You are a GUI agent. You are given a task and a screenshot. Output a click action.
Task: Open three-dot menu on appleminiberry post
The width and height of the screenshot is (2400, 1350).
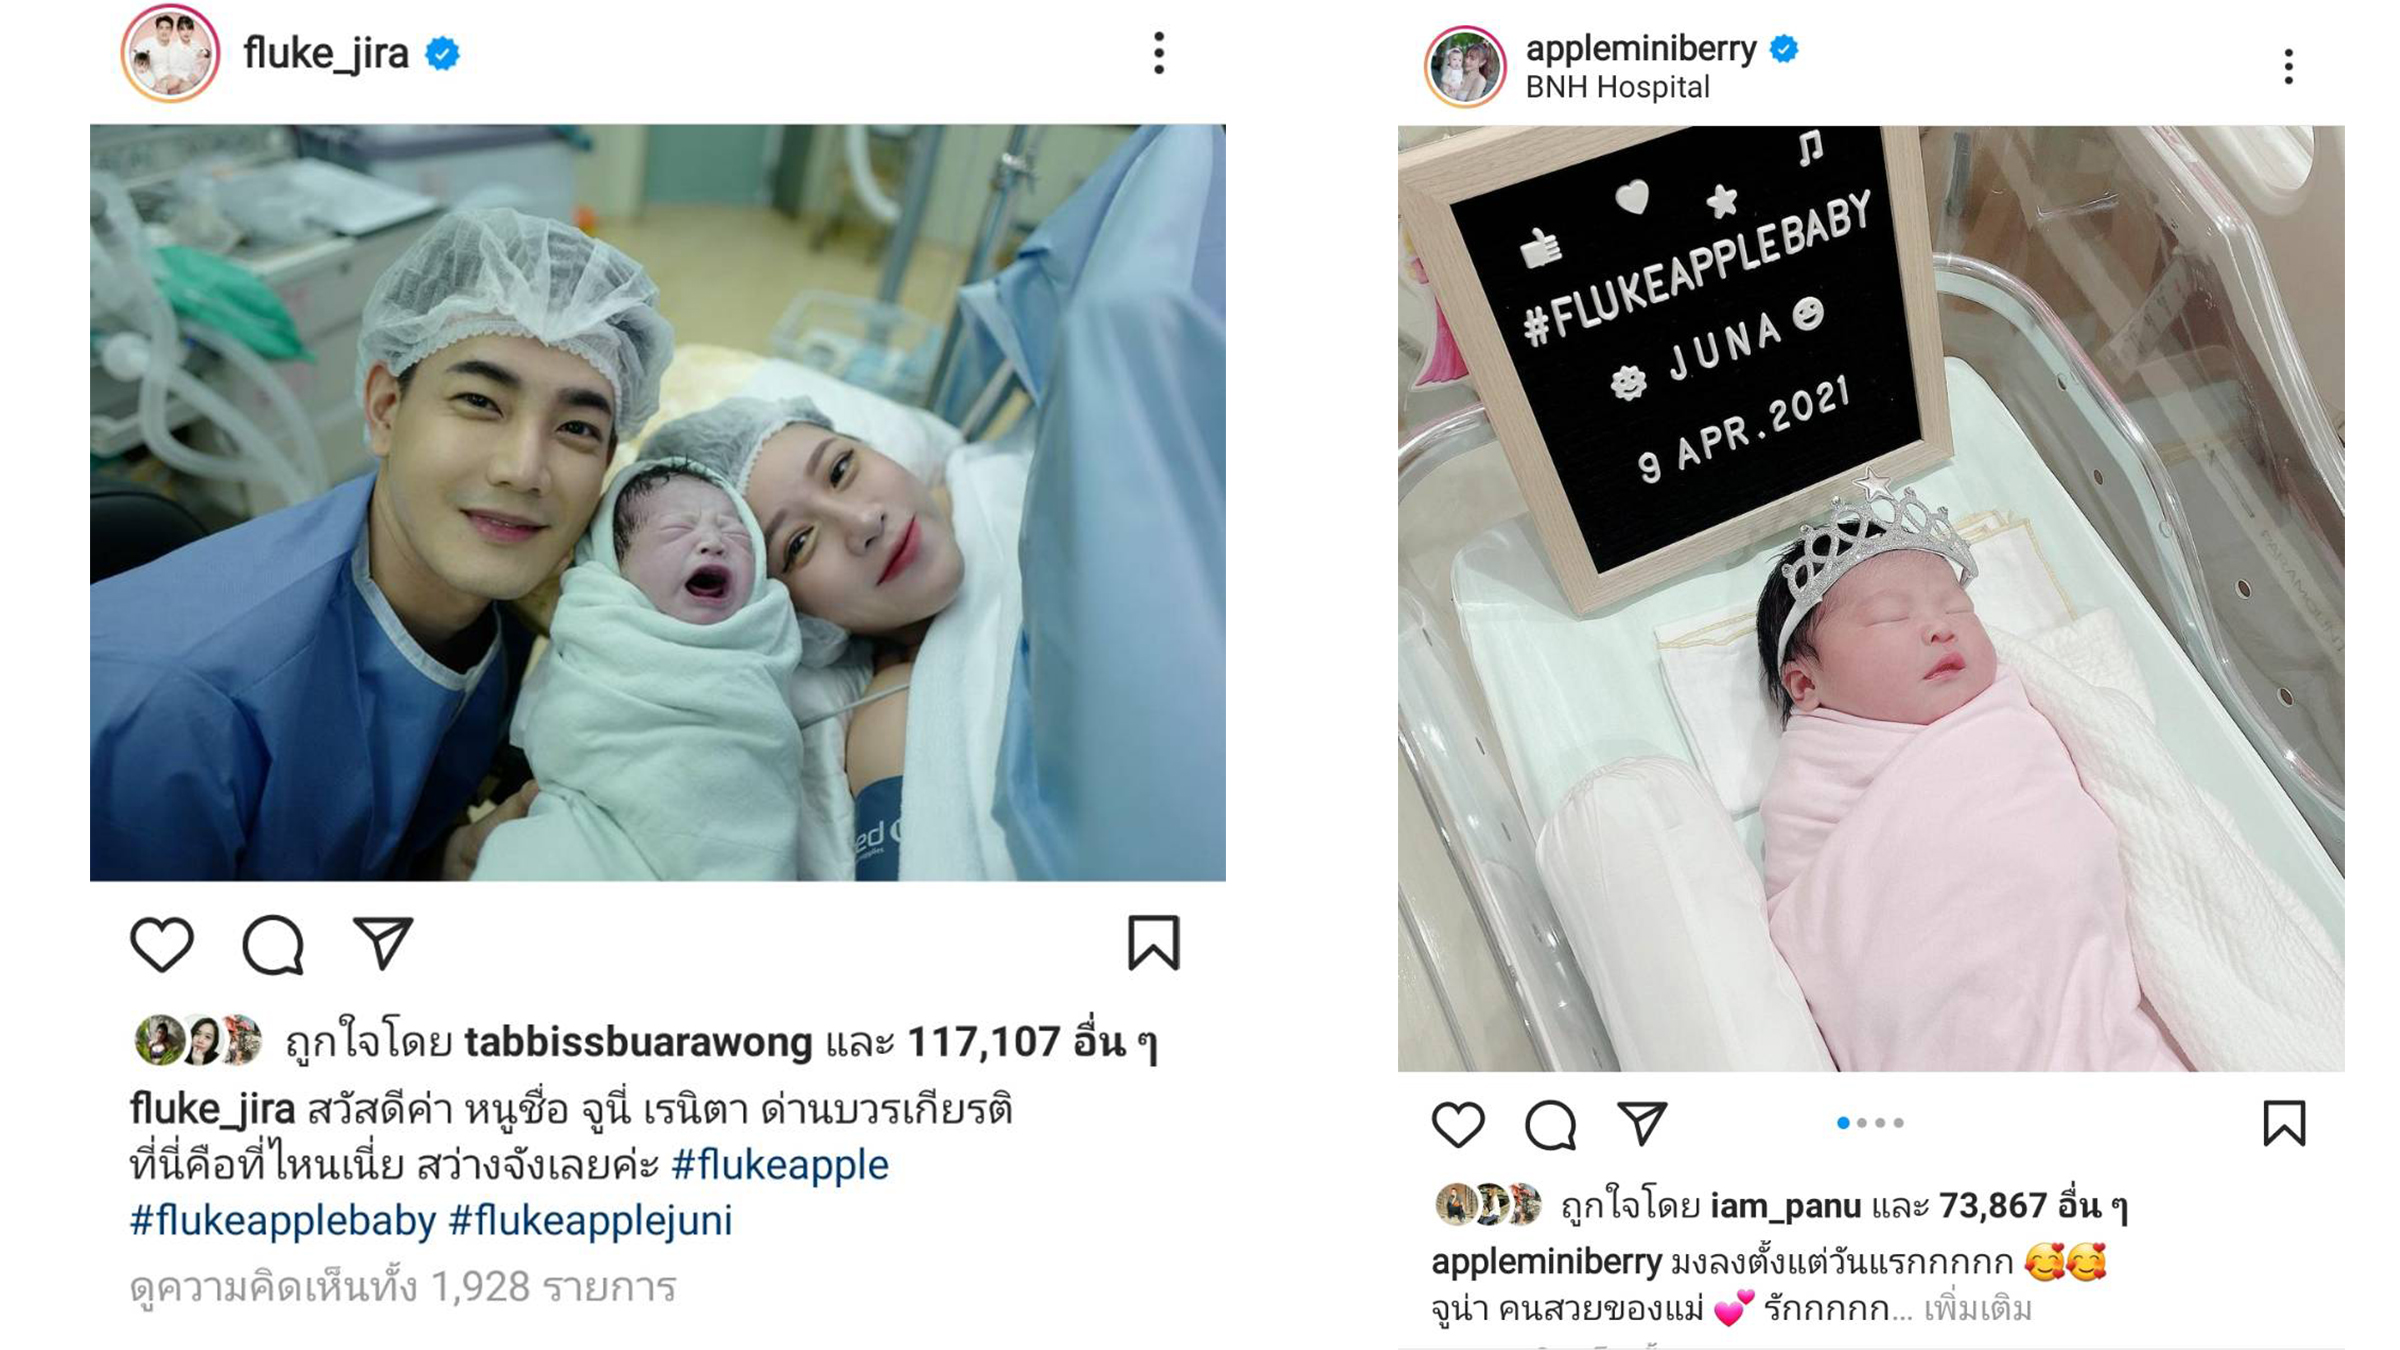pos(2288,67)
